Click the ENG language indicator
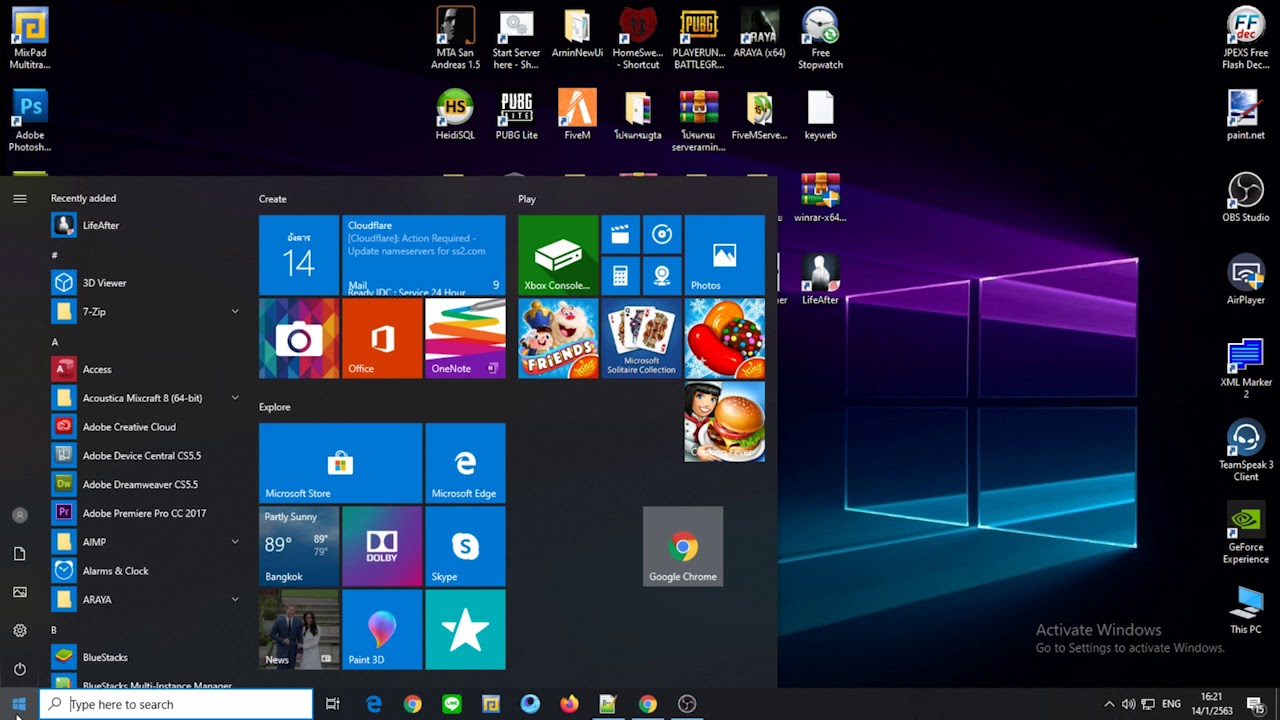 click(x=1171, y=704)
